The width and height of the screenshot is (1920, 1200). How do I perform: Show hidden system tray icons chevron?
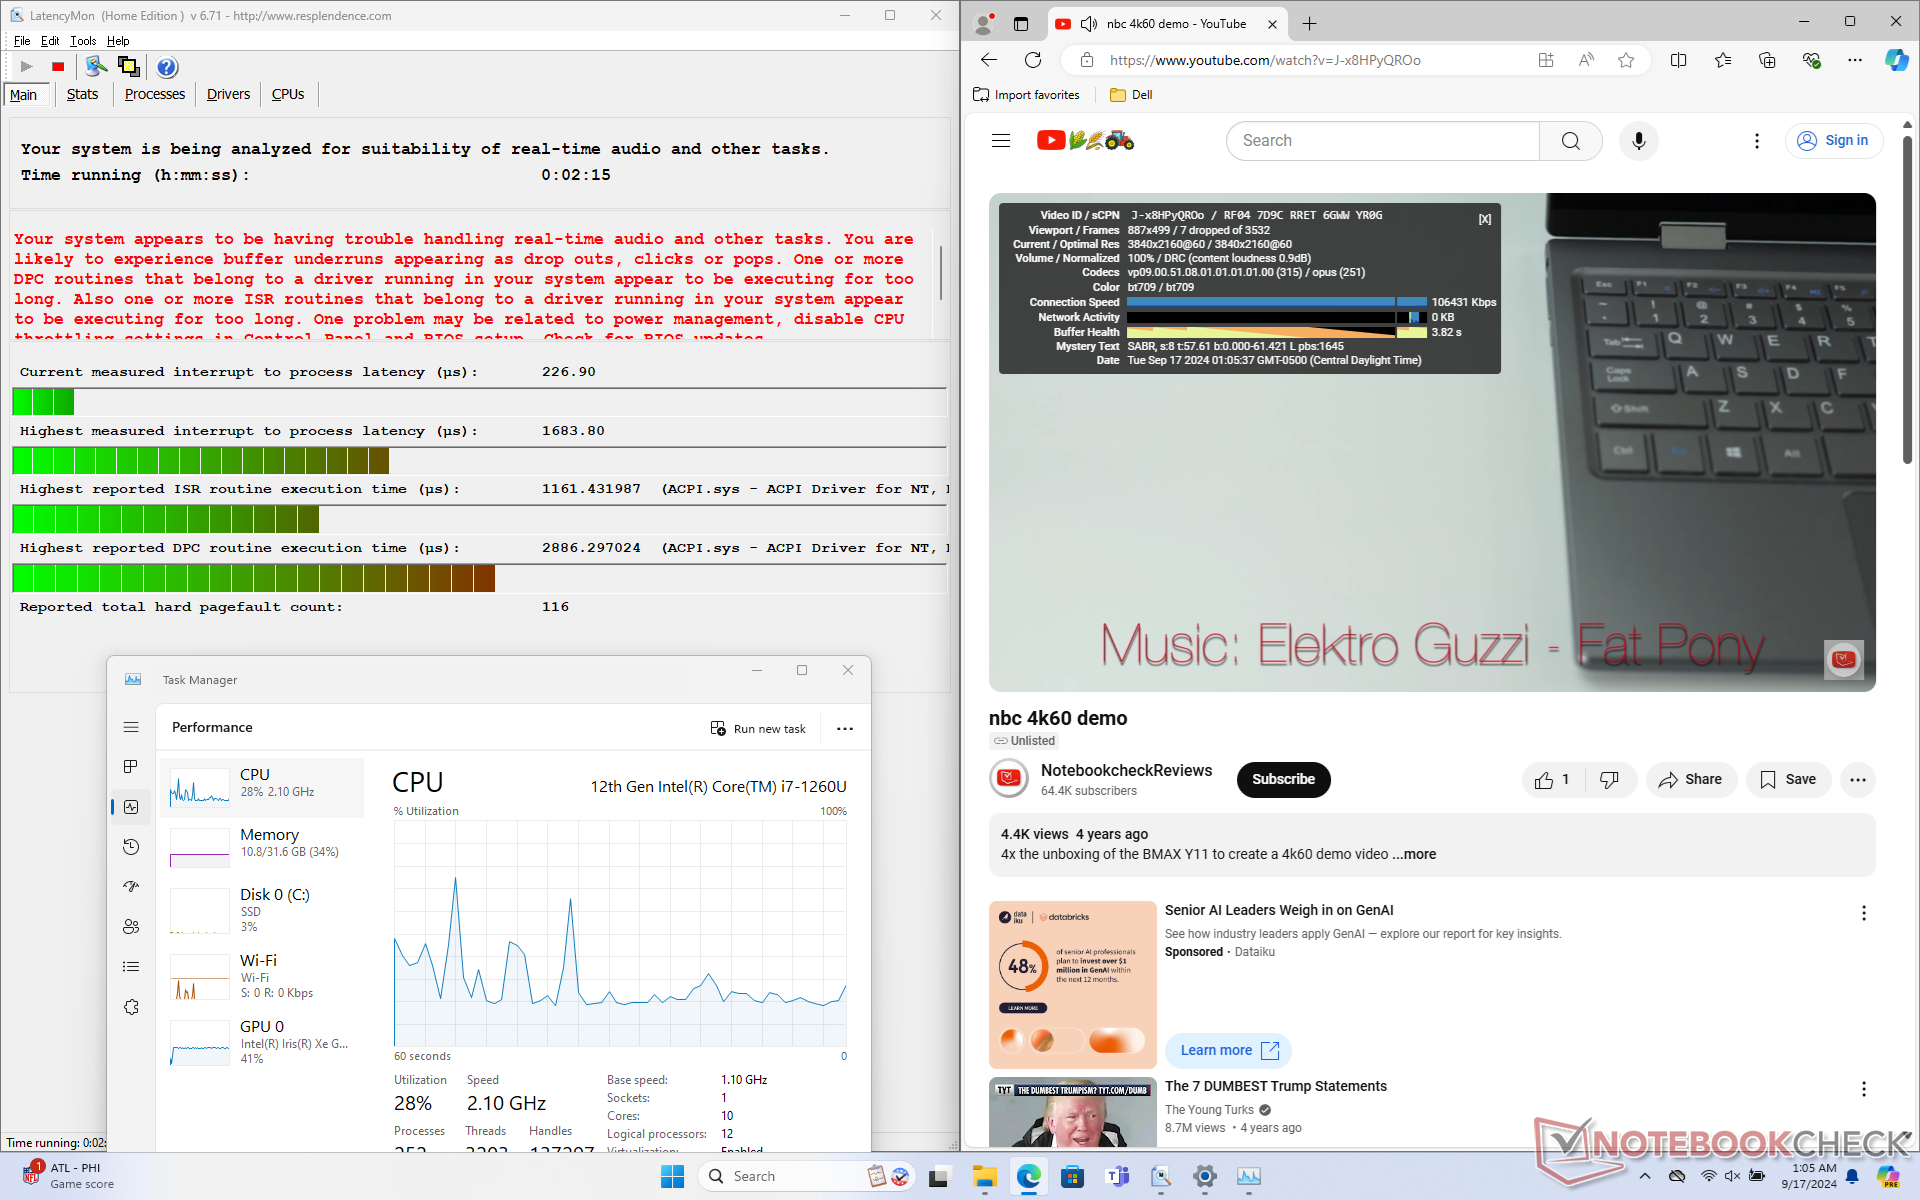[x=1645, y=1176]
